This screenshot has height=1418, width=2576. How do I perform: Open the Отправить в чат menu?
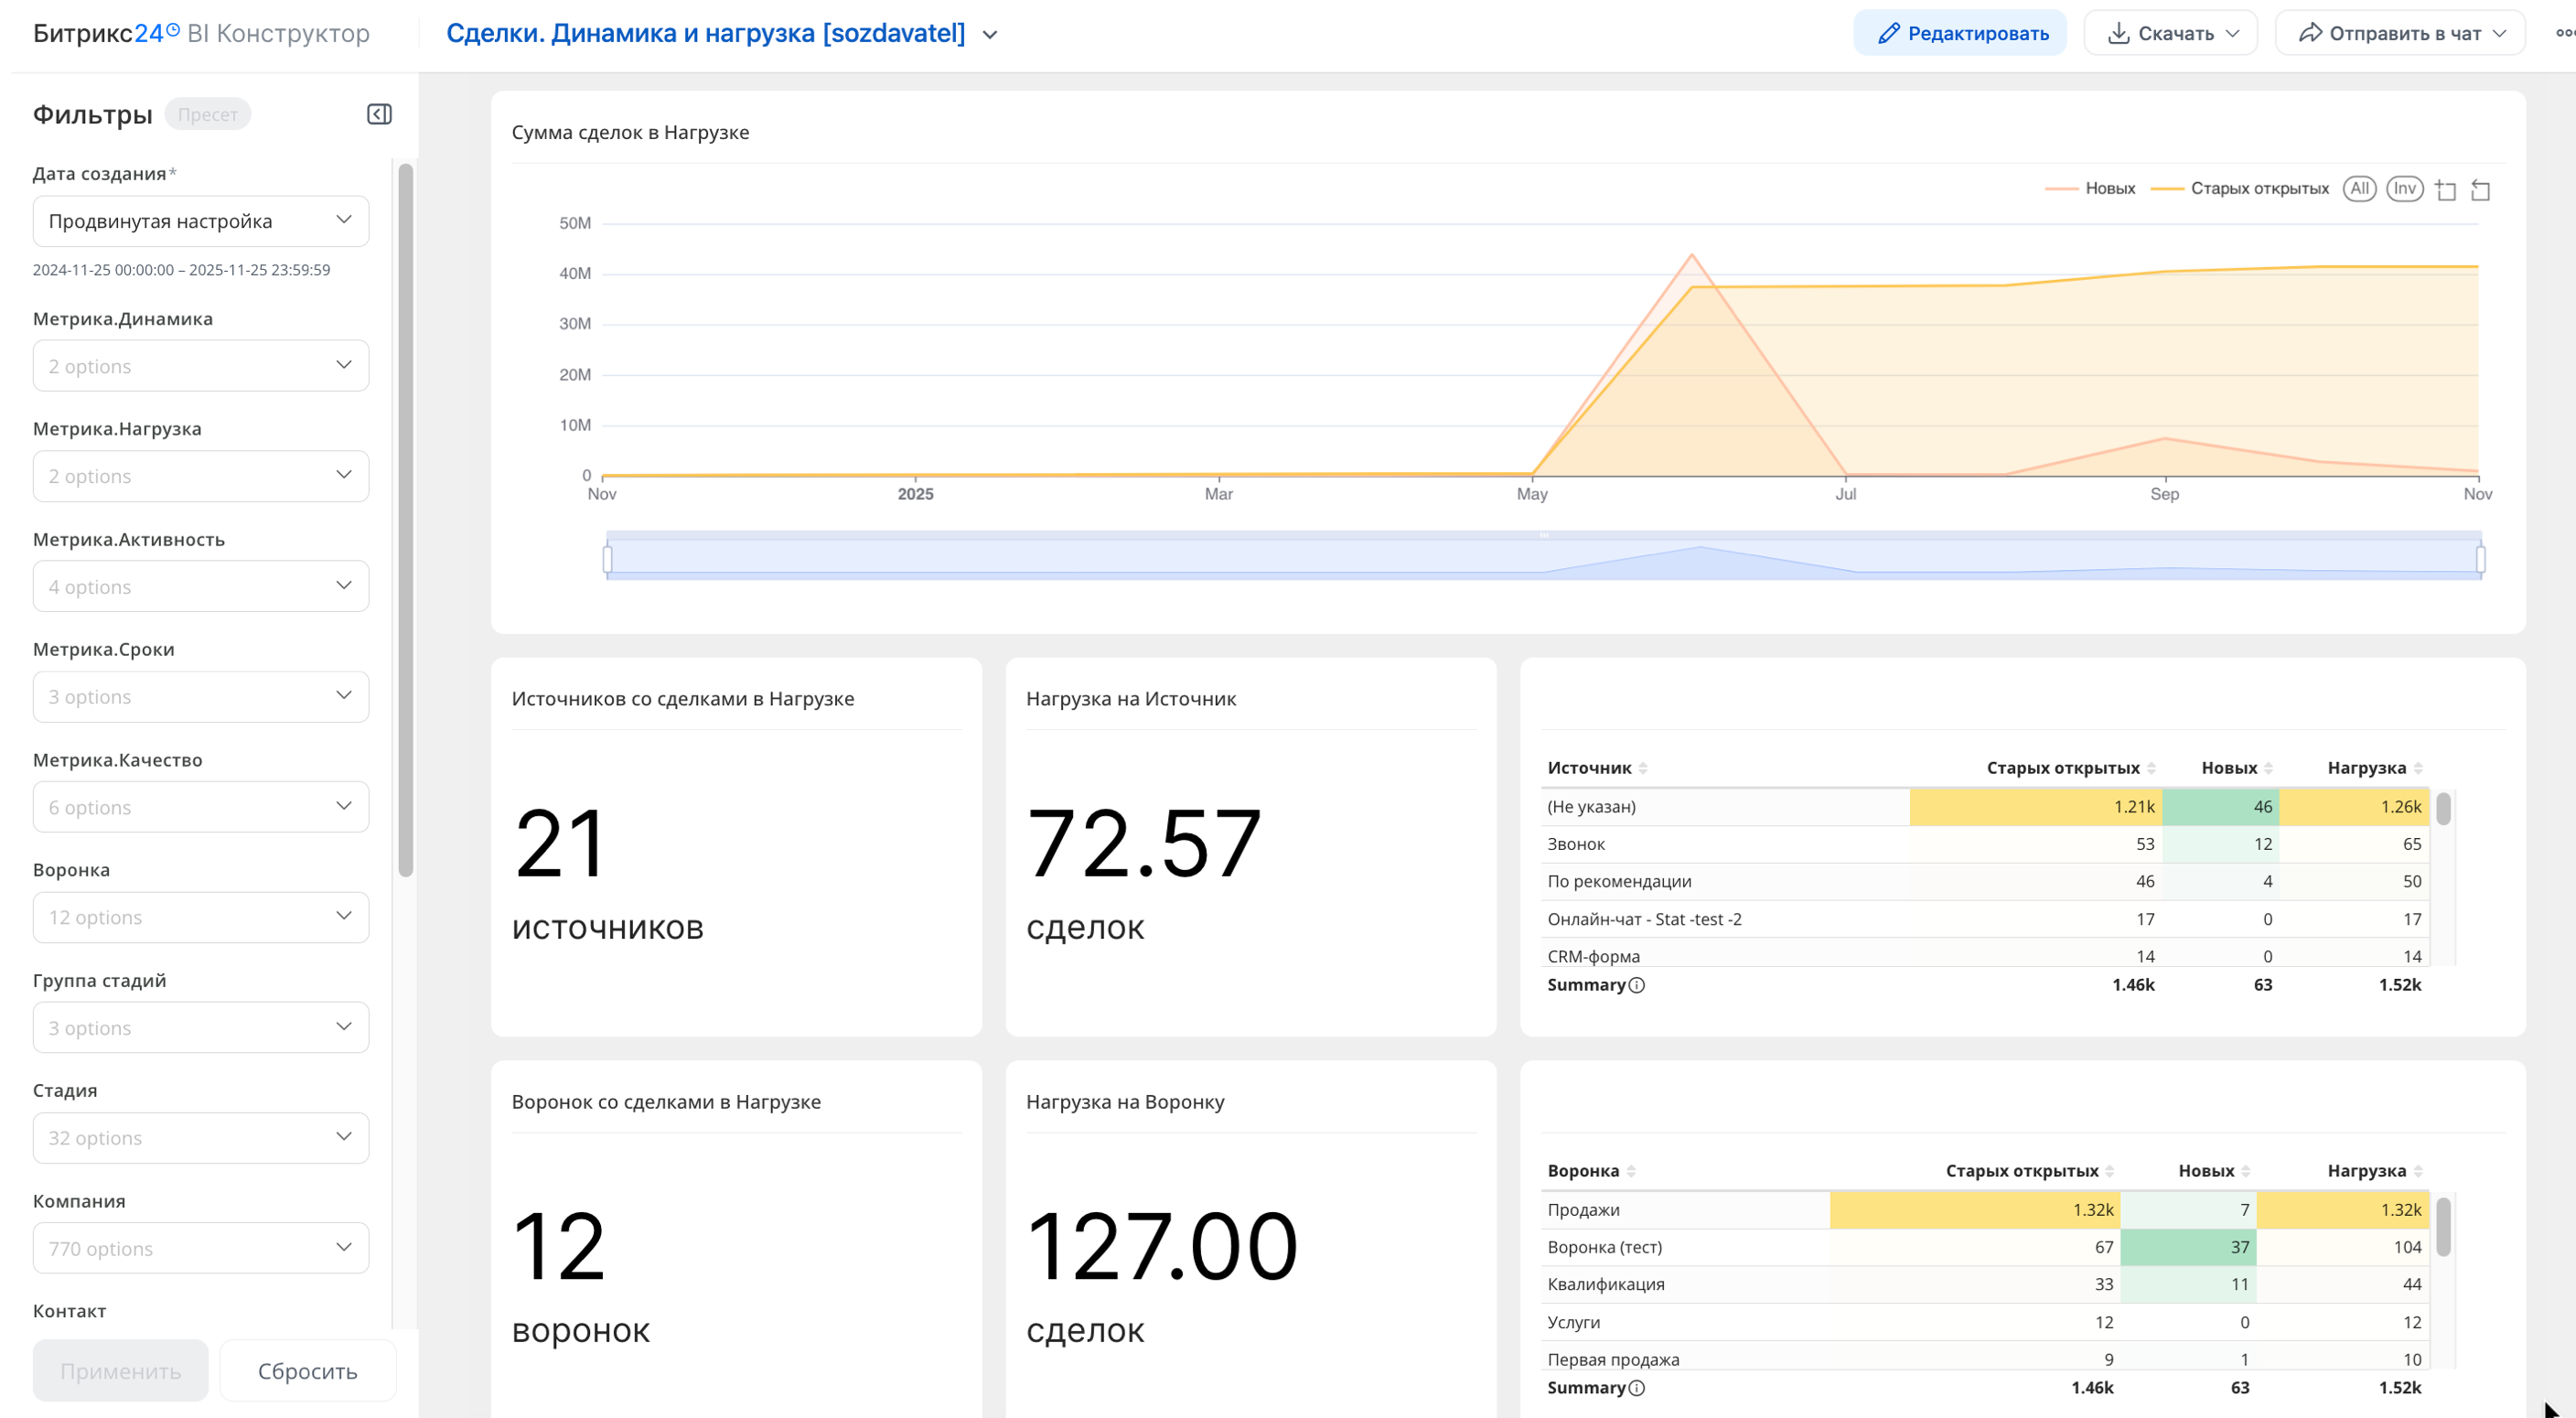[2399, 33]
